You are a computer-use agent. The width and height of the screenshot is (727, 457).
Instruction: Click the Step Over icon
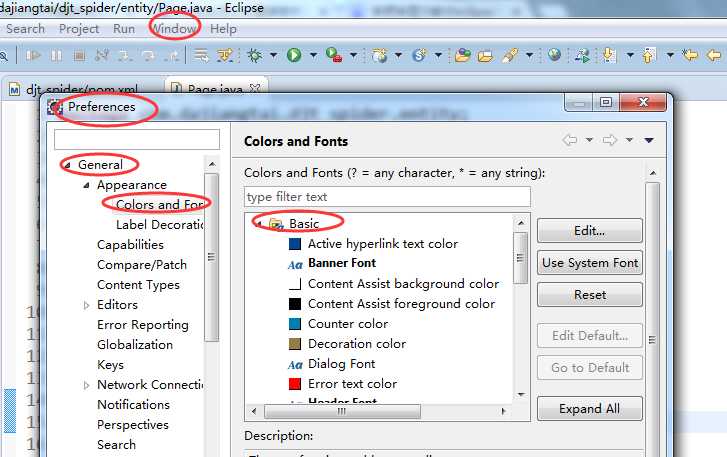tap(148, 56)
